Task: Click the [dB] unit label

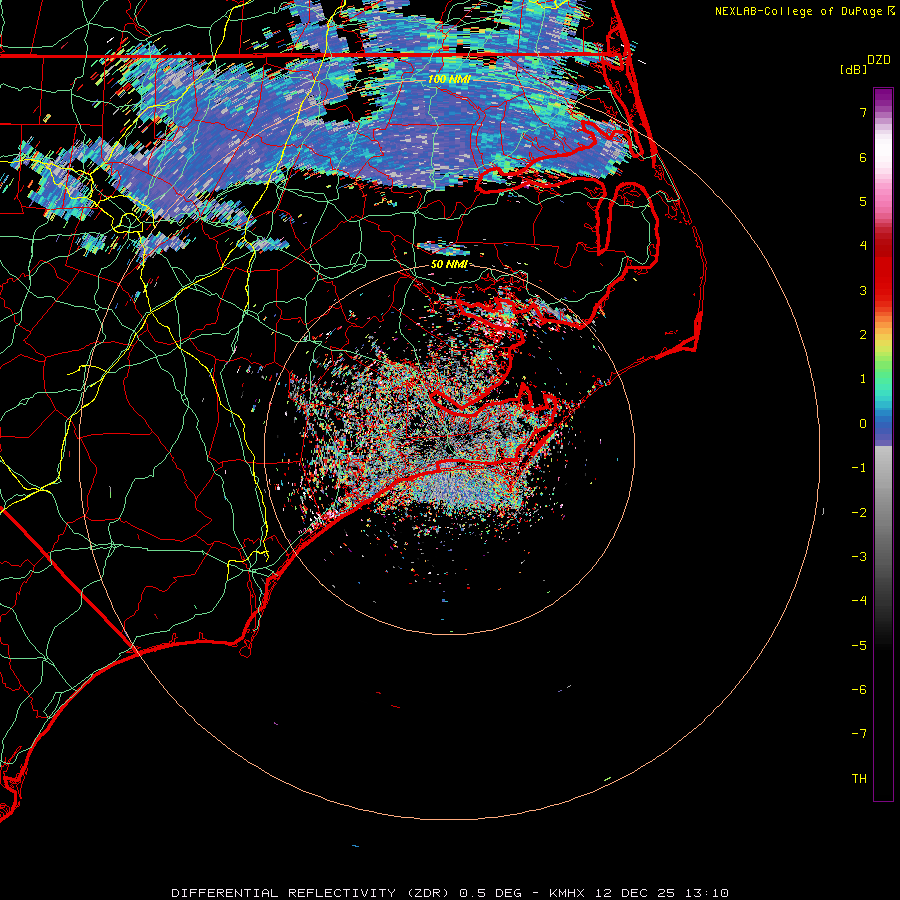Action: pos(854,69)
